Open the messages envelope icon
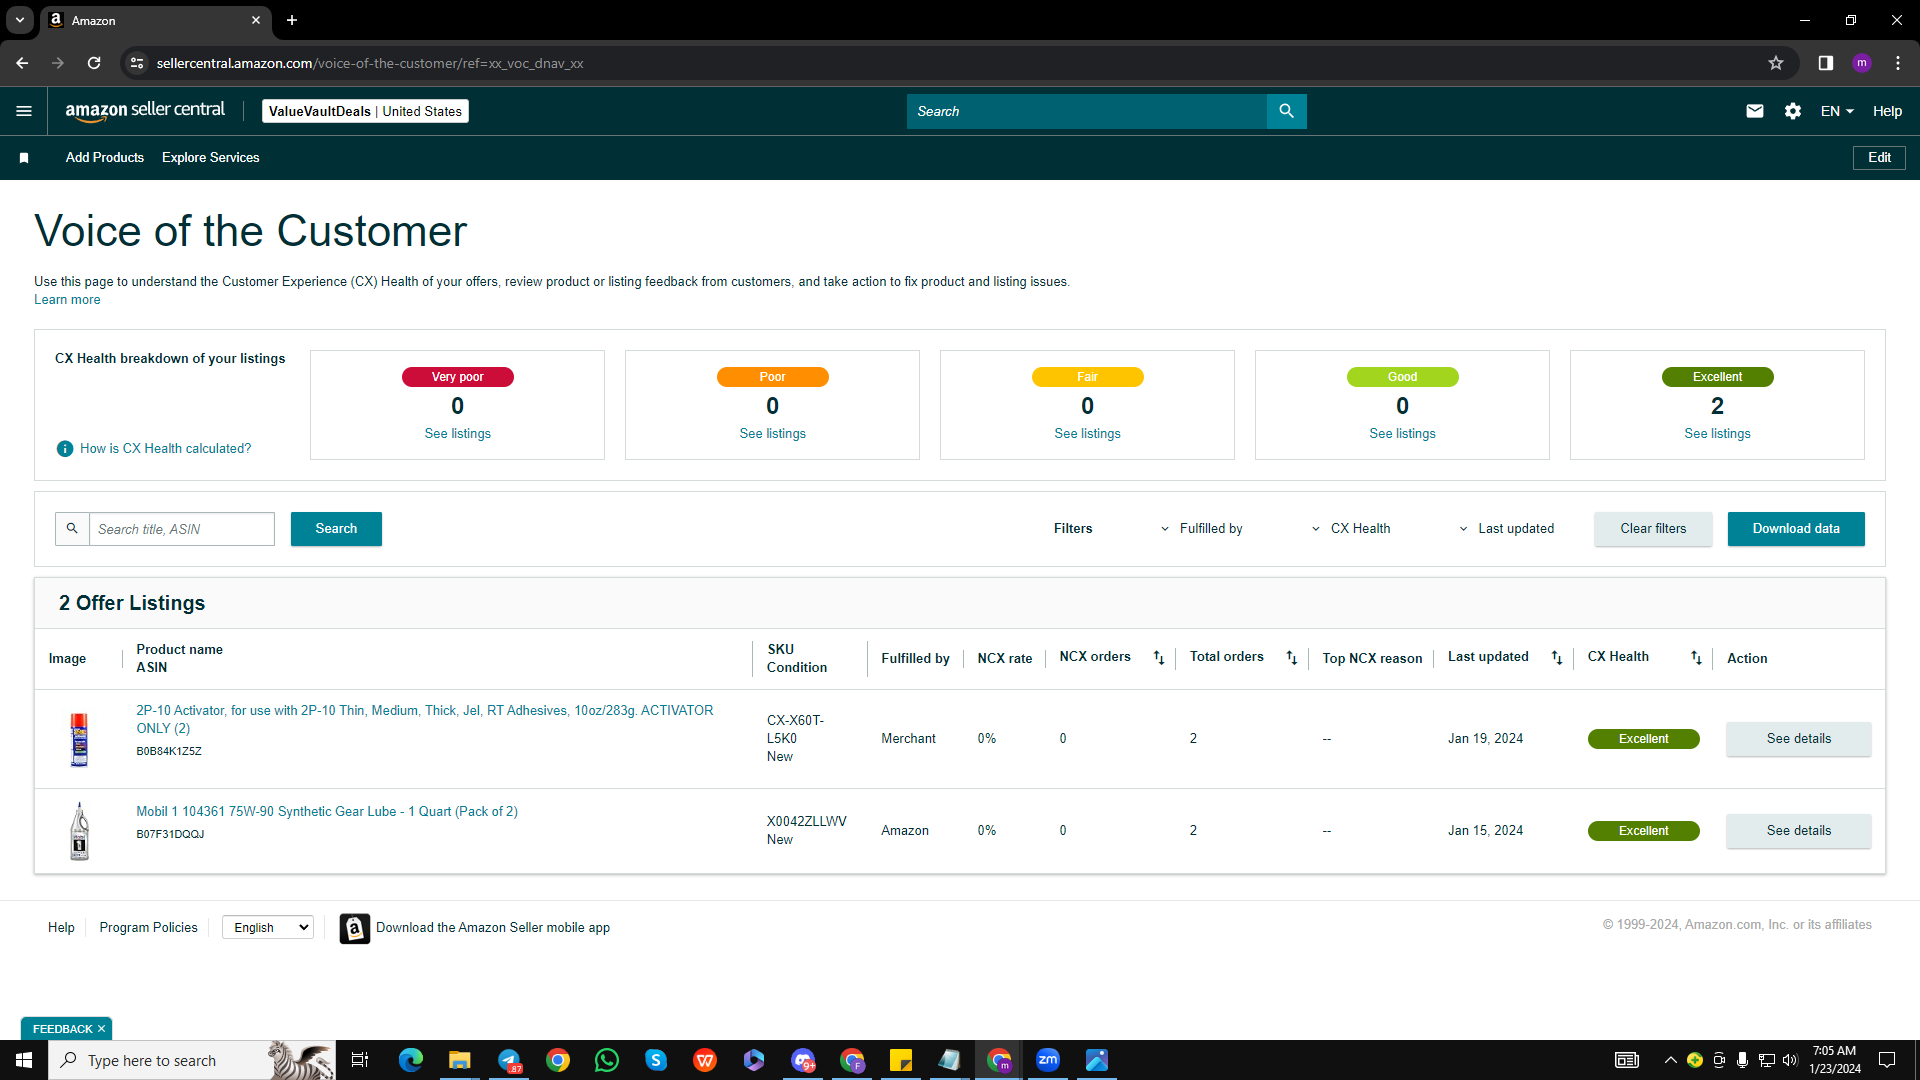This screenshot has height=1080, width=1920. click(x=1754, y=111)
